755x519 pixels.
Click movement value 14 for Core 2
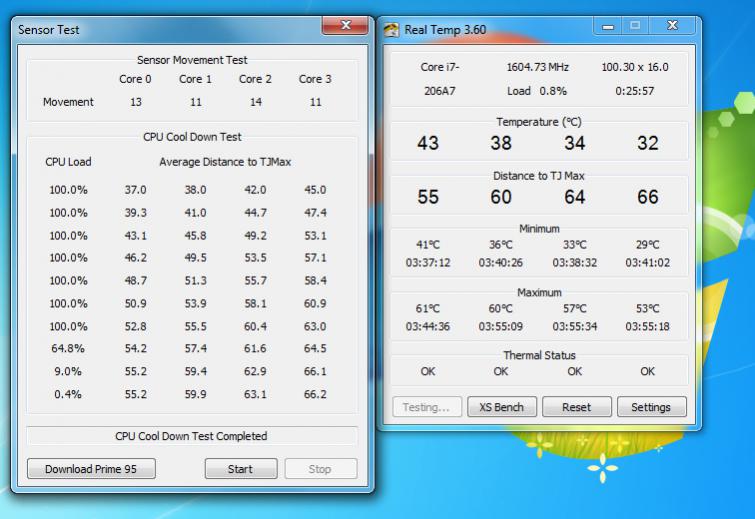point(256,102)
